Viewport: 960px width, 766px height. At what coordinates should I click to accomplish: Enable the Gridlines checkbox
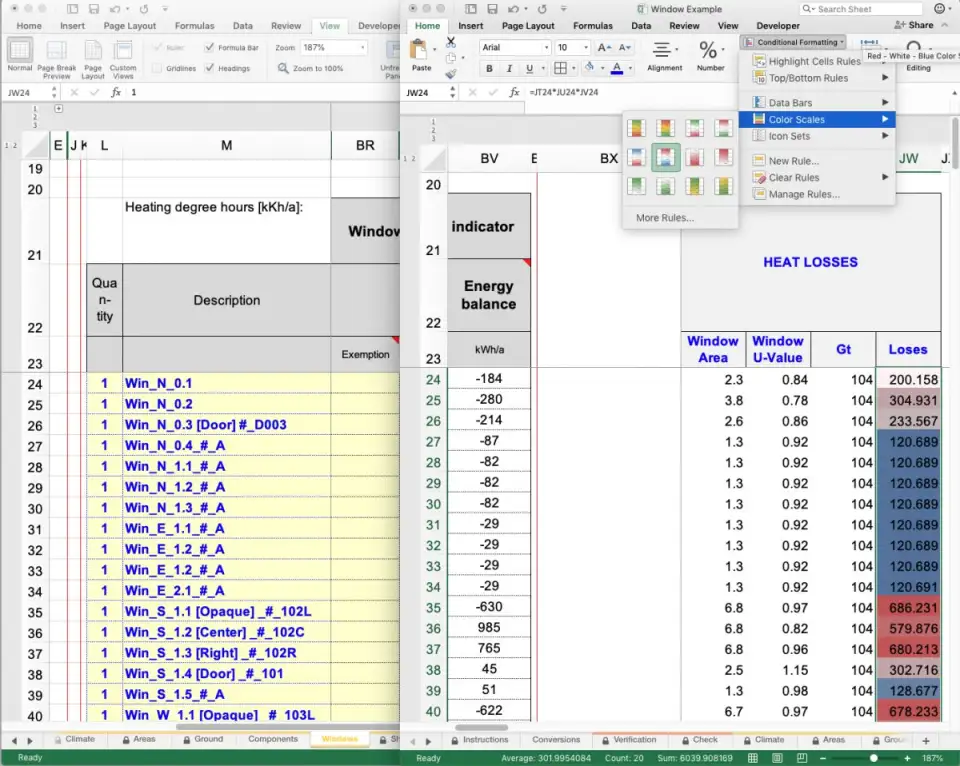point(158,68)
